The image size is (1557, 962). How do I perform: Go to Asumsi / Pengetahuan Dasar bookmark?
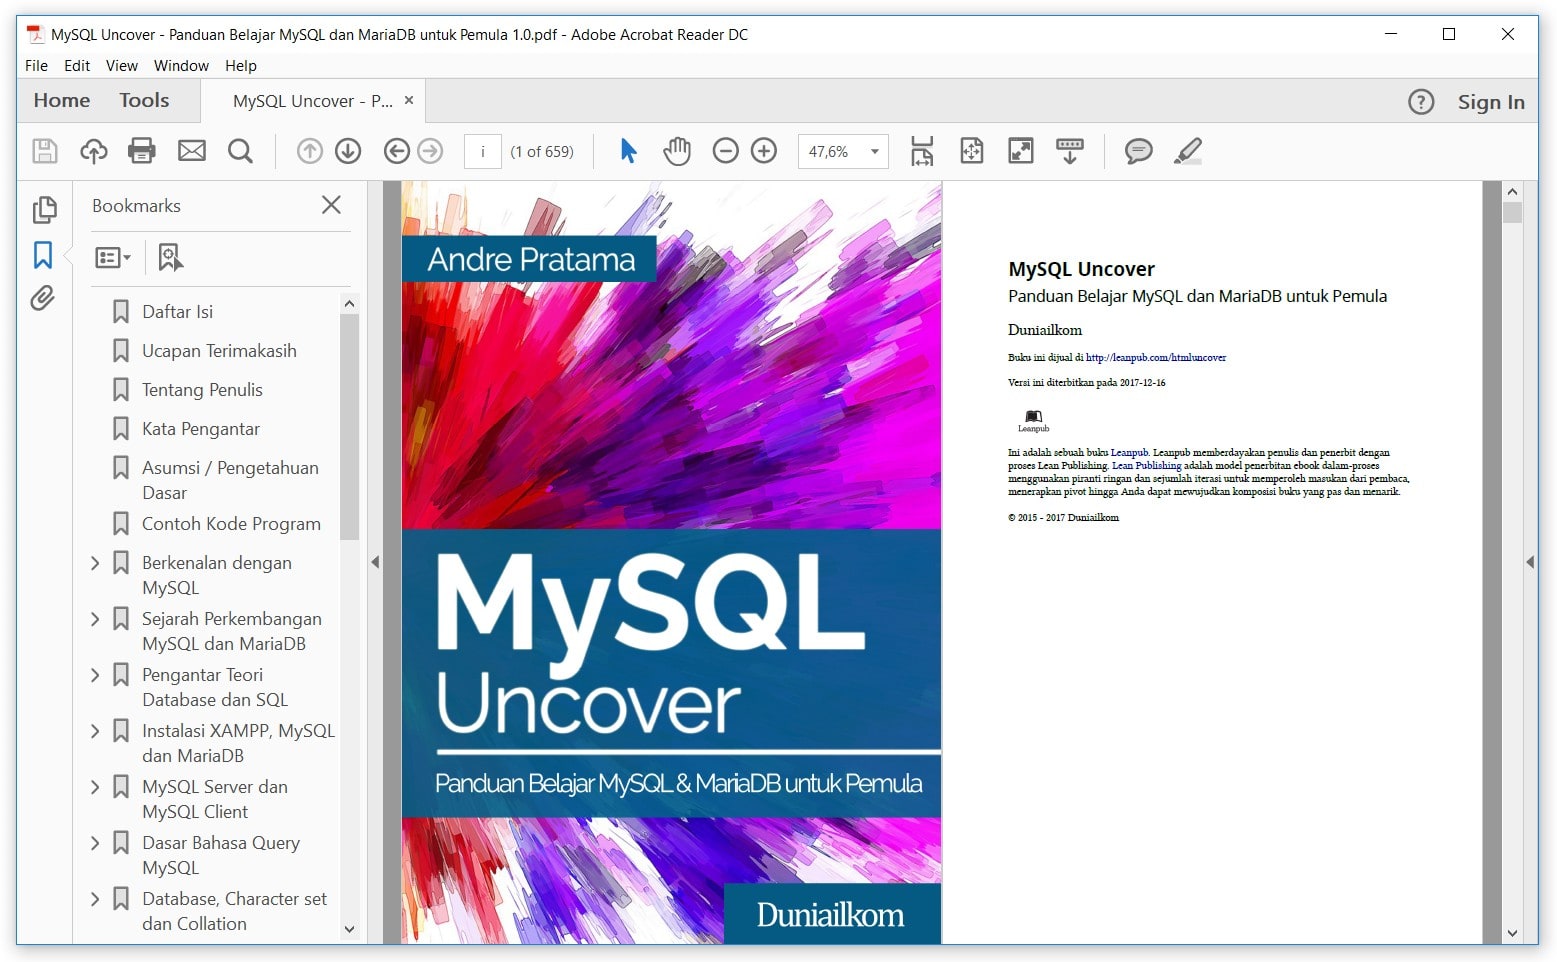coord(230,480)
